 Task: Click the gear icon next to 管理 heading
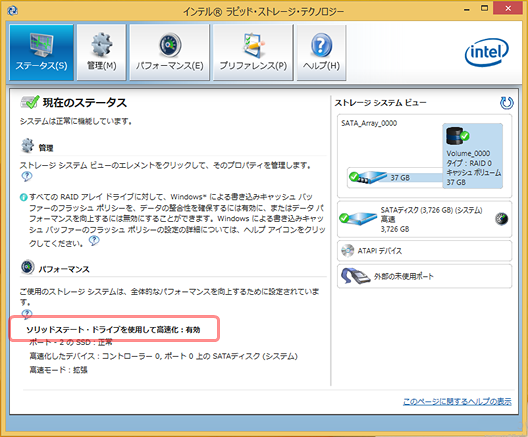[27, 146]
